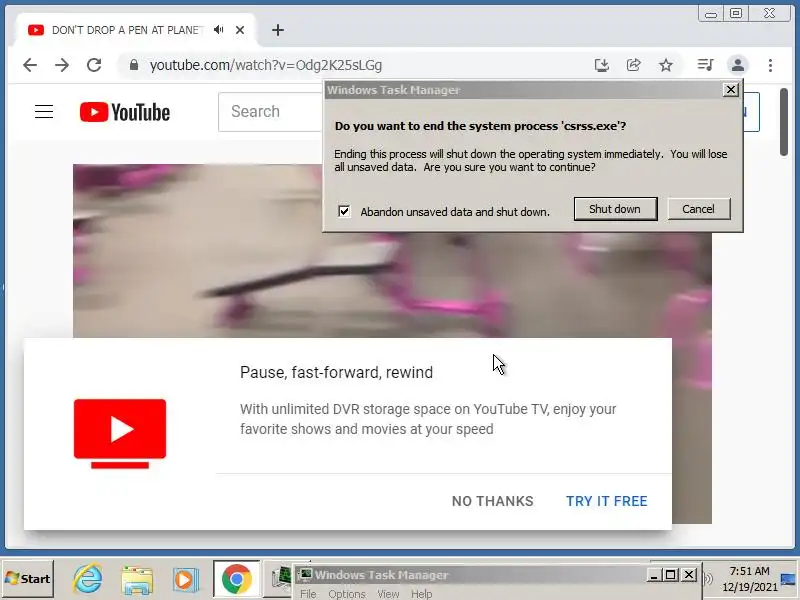This screenshot has height=600, width=800.
Task: Open Options menu in Task Manager window
Action: [x=346, y=594]
